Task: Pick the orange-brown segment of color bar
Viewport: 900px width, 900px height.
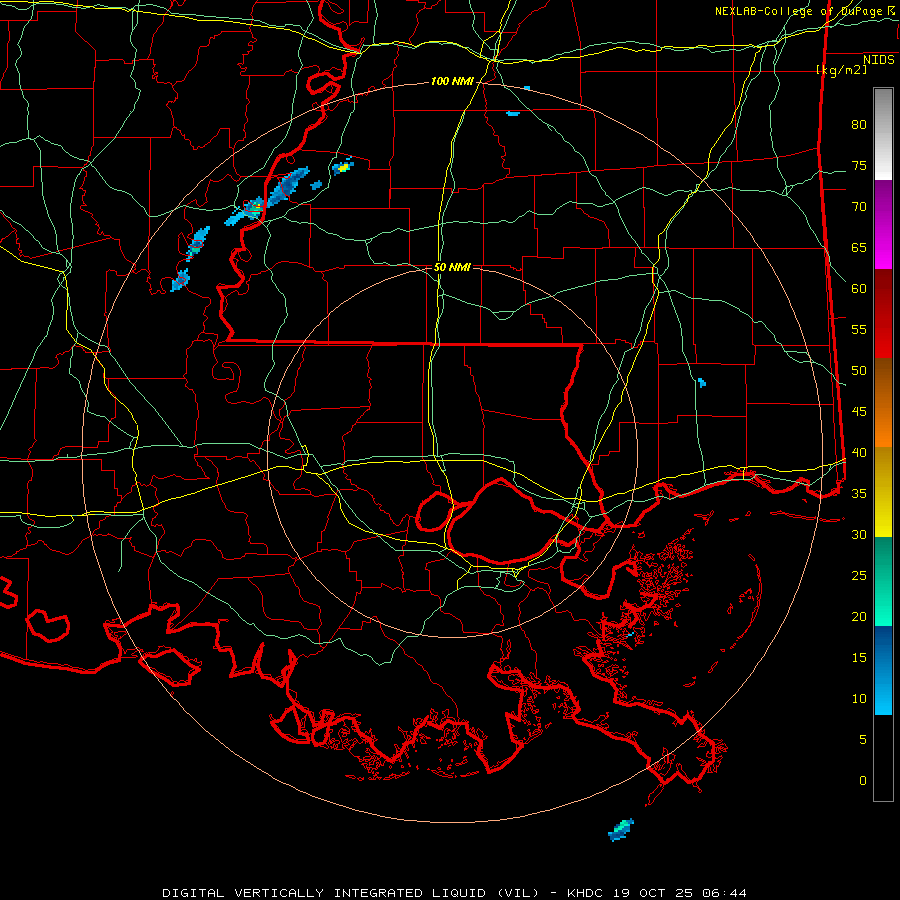Action: point(883,403)
